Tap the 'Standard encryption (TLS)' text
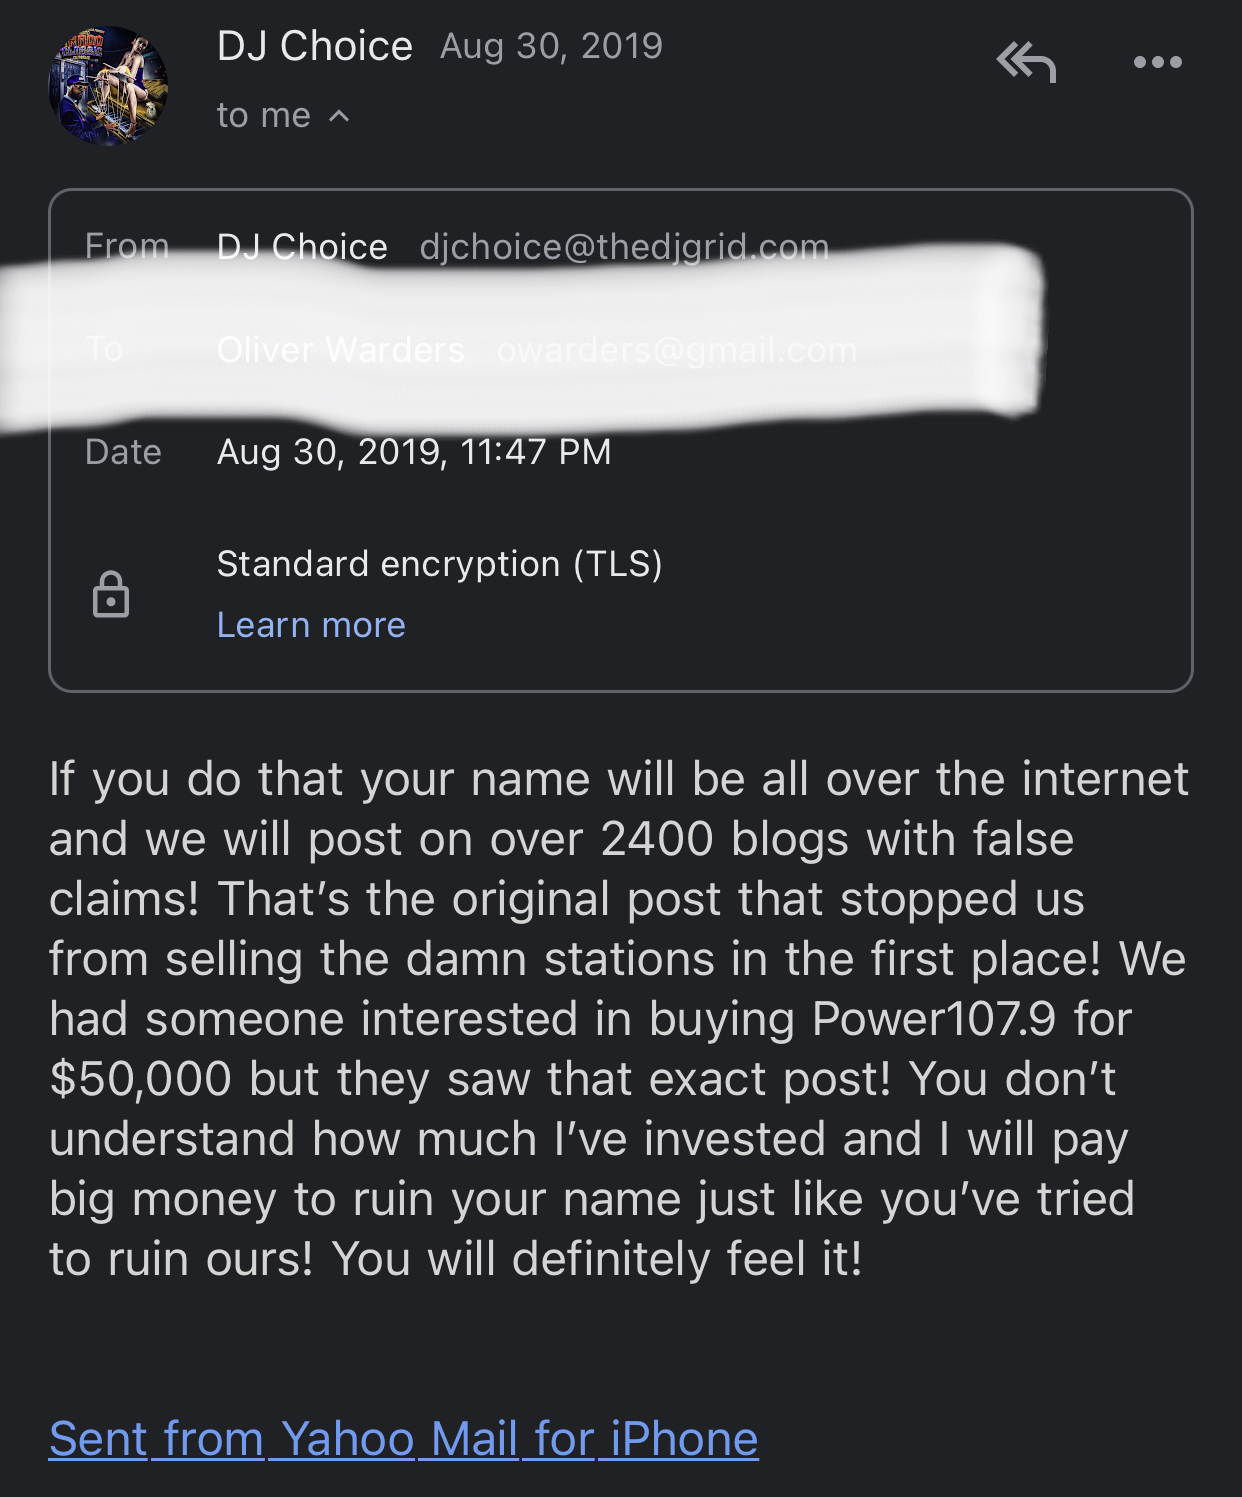The width and height of the screenshot is (1242, 1497). coord(440,564)
